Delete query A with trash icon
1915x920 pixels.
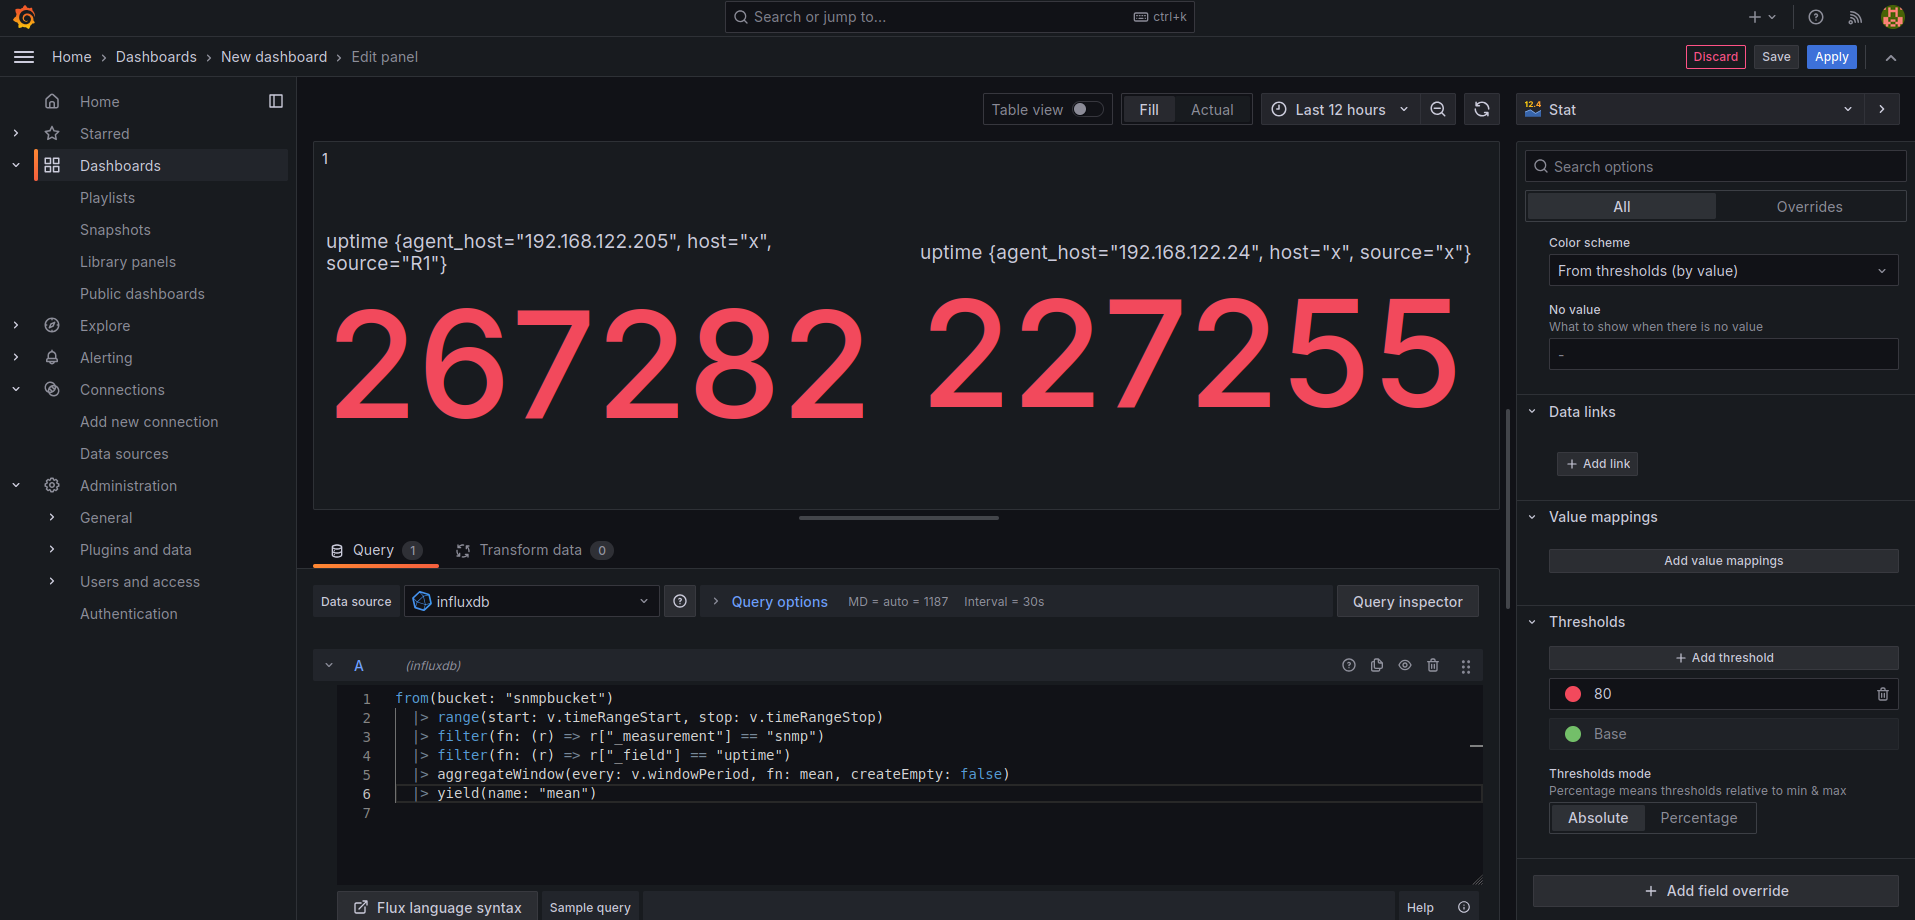click(x=1433, y=665)
